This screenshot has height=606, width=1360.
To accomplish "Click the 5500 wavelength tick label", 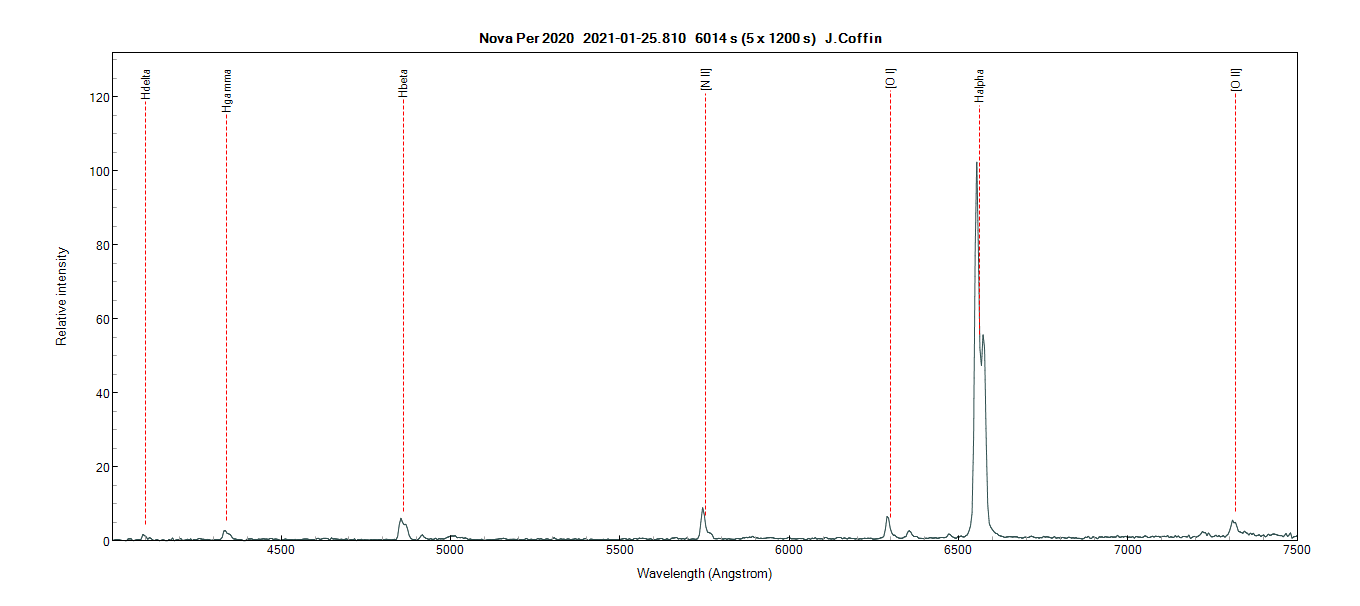I will coord(620,551).
